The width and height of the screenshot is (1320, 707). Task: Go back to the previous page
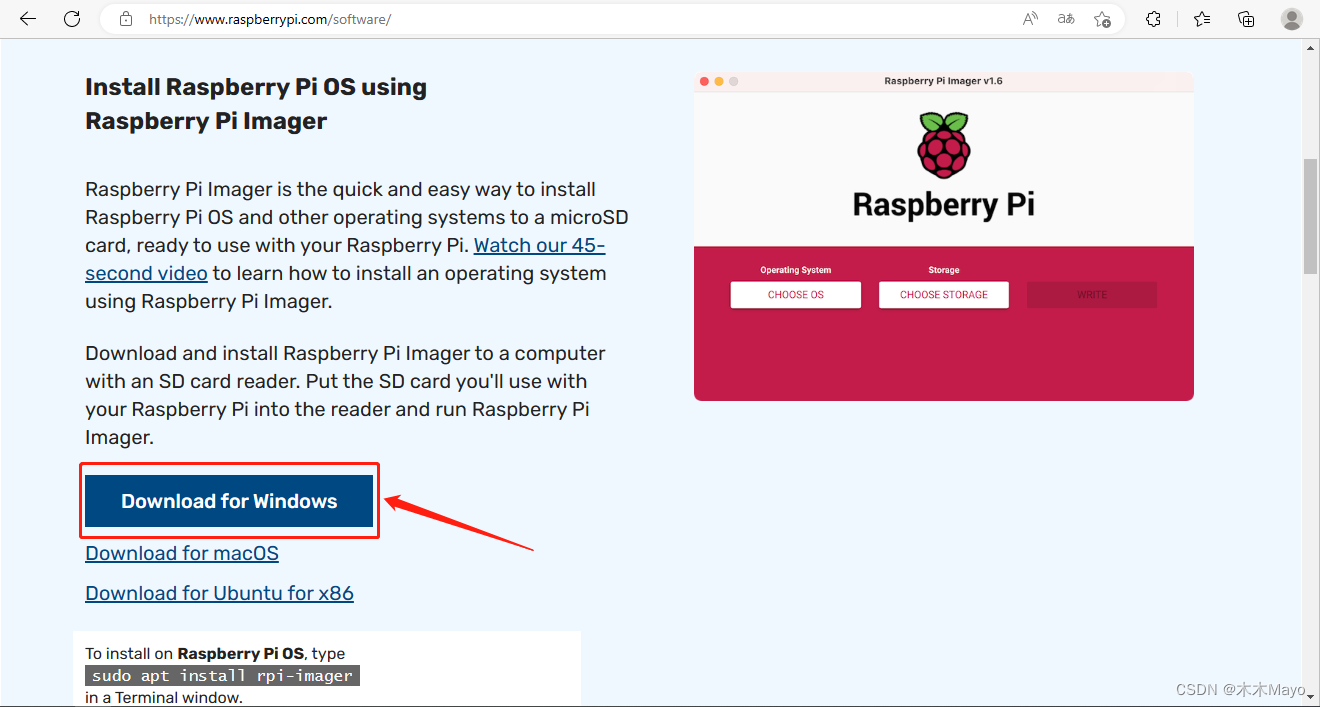pyautogui.click(x=28, y=19)
